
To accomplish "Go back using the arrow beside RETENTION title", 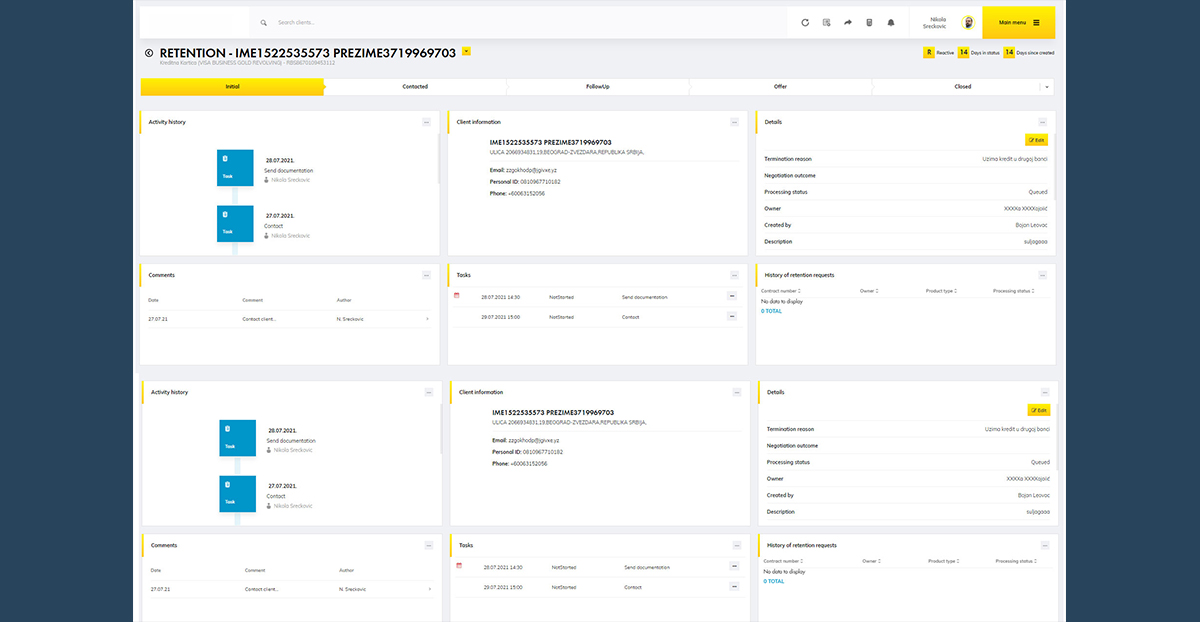I will click(x=149, y=52).
